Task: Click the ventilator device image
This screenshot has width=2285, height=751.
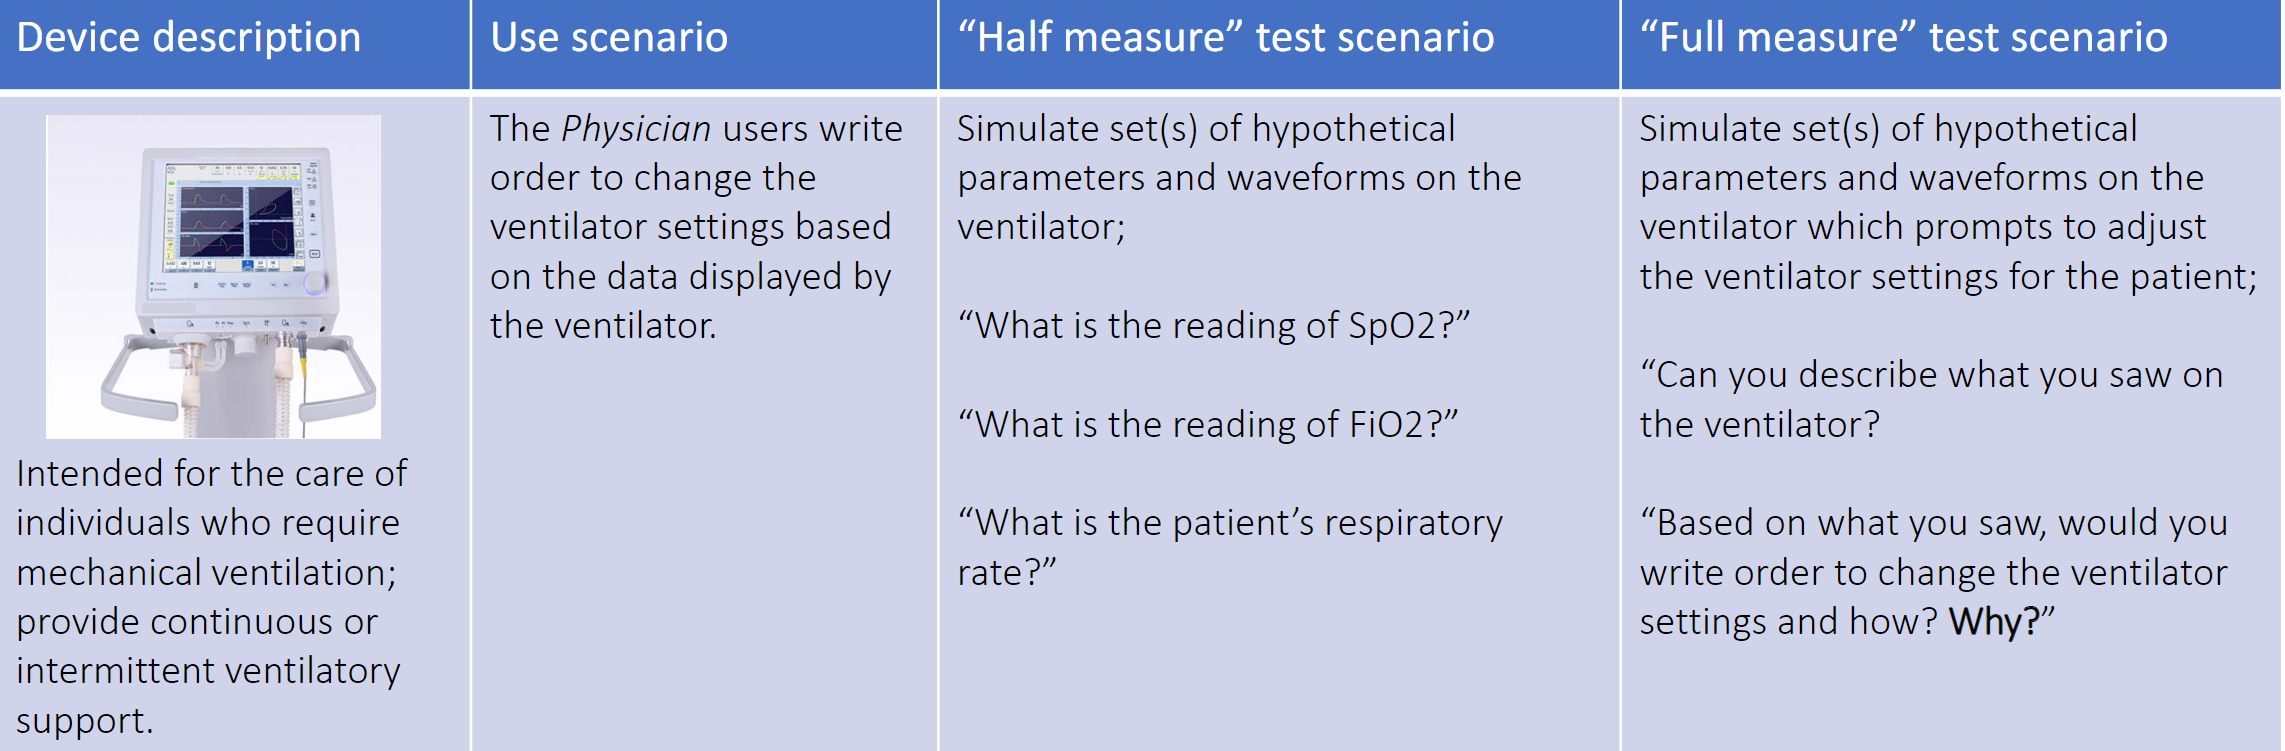Action: tap(213, 276)
